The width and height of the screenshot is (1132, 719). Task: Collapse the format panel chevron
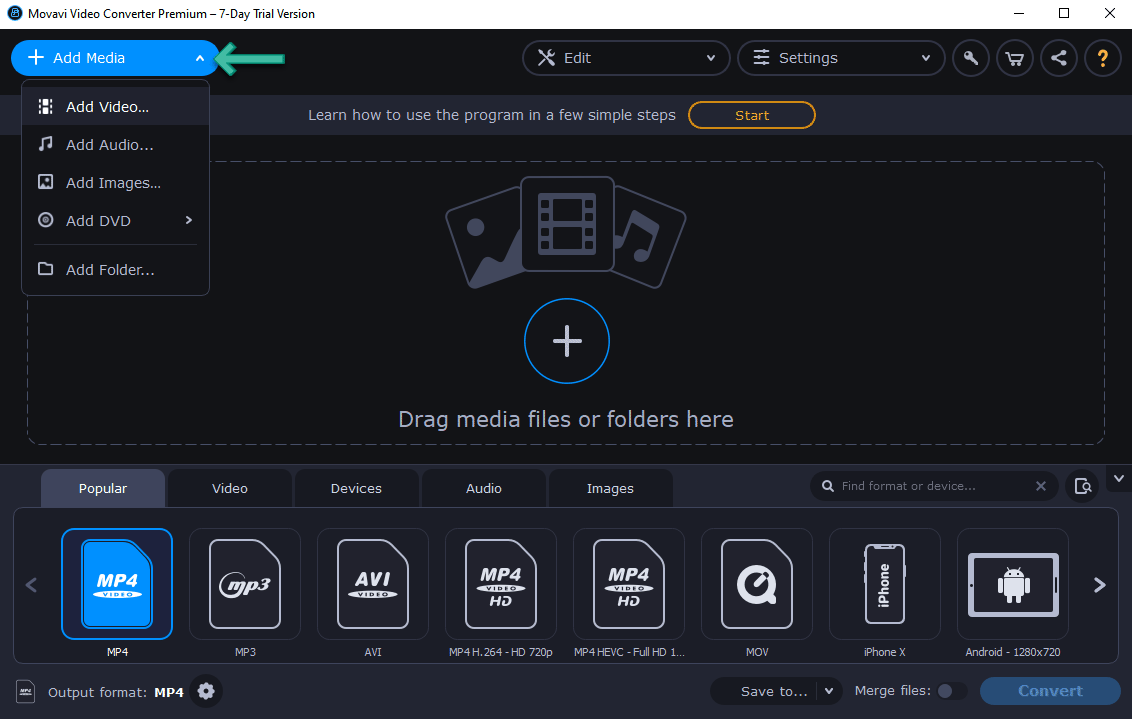(1118, 479)
